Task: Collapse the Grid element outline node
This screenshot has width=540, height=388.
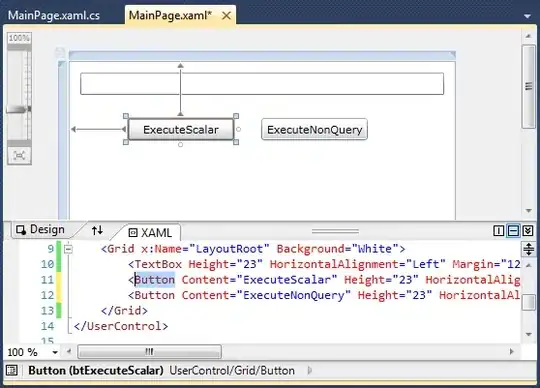Action: point(69,249)
